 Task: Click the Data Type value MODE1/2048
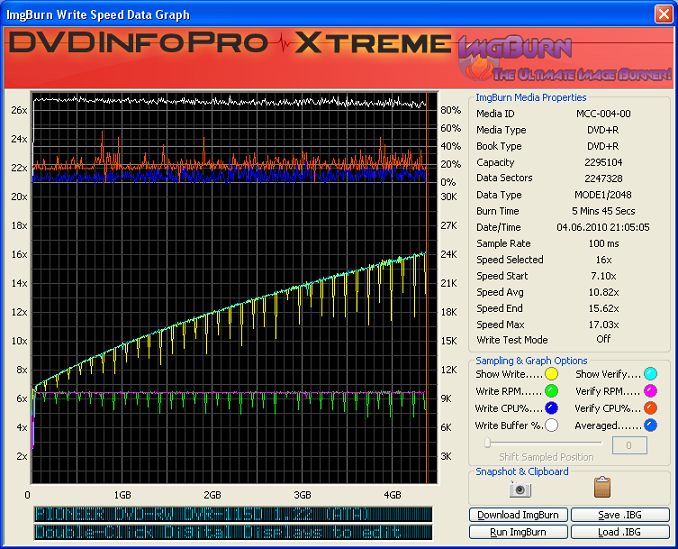(x=603, y=195)
